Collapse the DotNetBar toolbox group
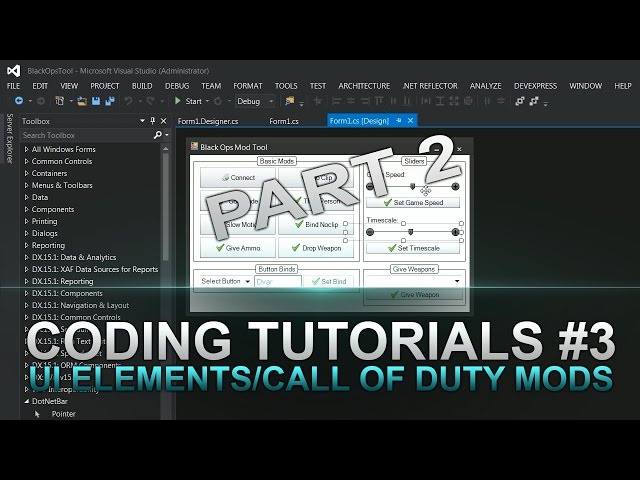 (x=27, y=401)
